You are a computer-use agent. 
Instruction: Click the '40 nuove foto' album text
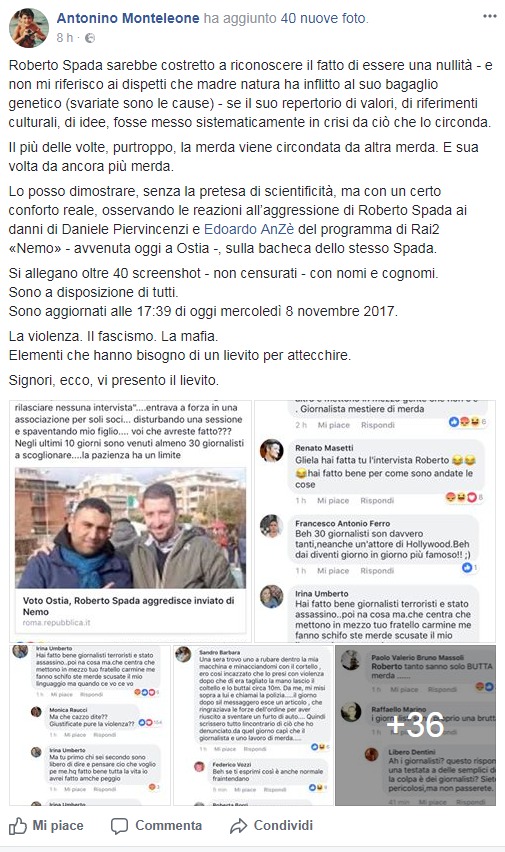[325, 18]
